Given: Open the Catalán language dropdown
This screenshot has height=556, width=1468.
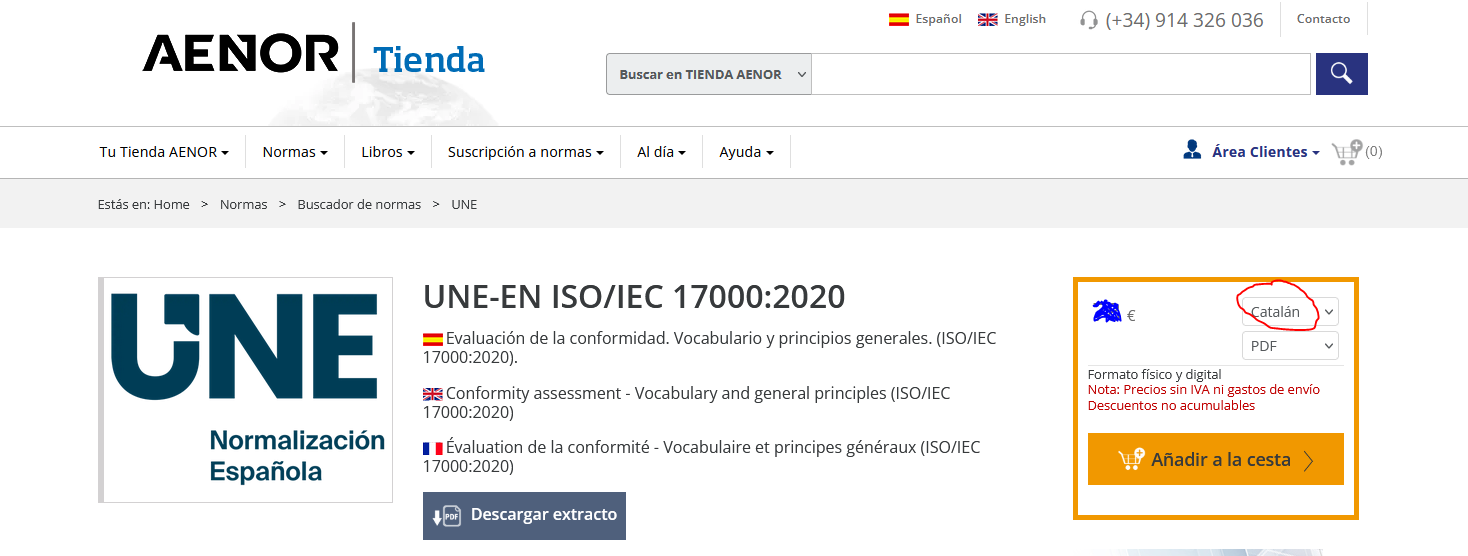Looking at the screenshot, I should click(x=1290, y=312).
